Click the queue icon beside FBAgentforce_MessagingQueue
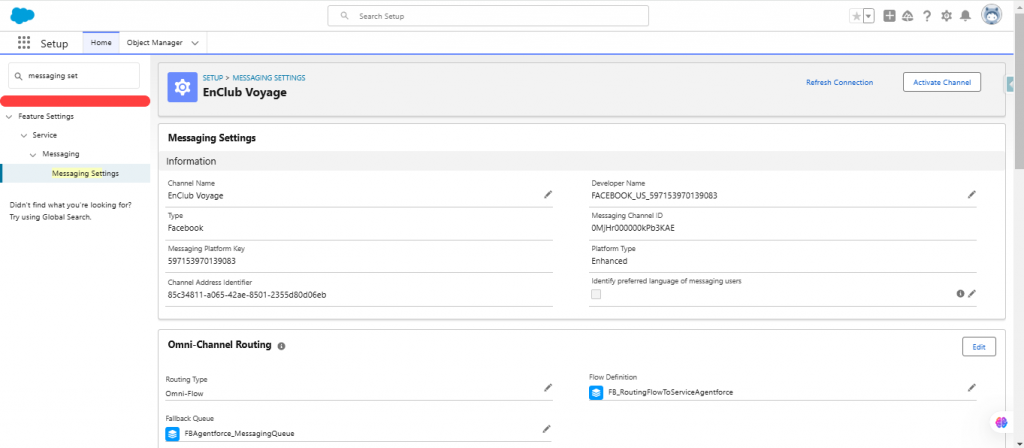This screenshot has width=1024, height=448. pos(172,434)
